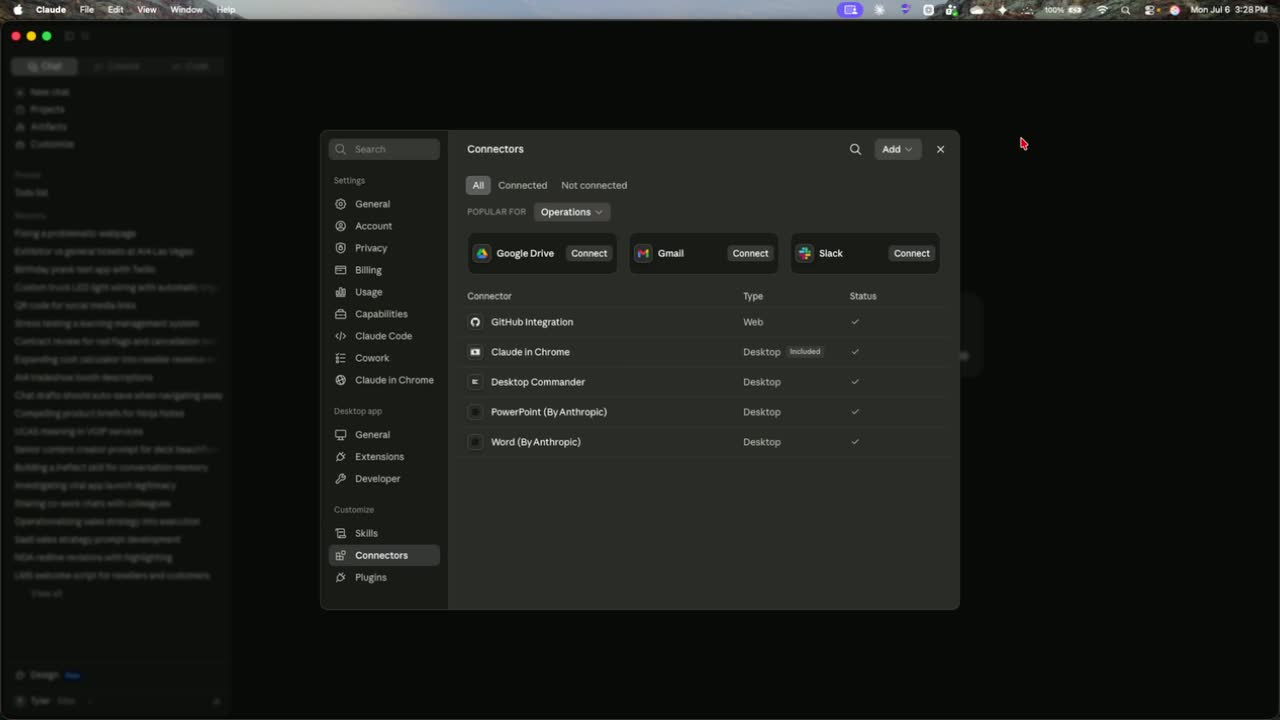Viewport: 1280px width, 720px height.
Task: Click the Word (By Anthropic) connector icon
Action: pos(475,442)
